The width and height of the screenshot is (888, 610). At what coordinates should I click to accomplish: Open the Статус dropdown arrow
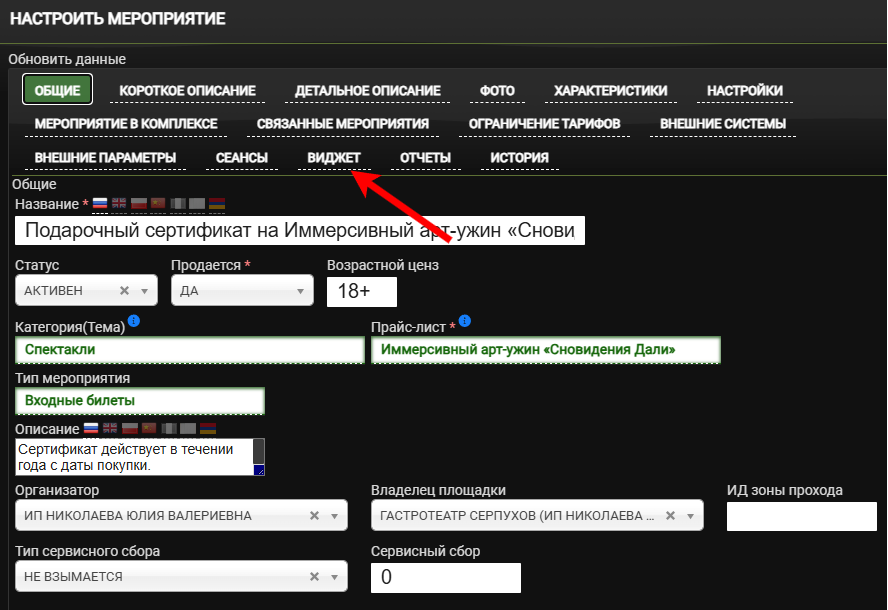point(144,291)
